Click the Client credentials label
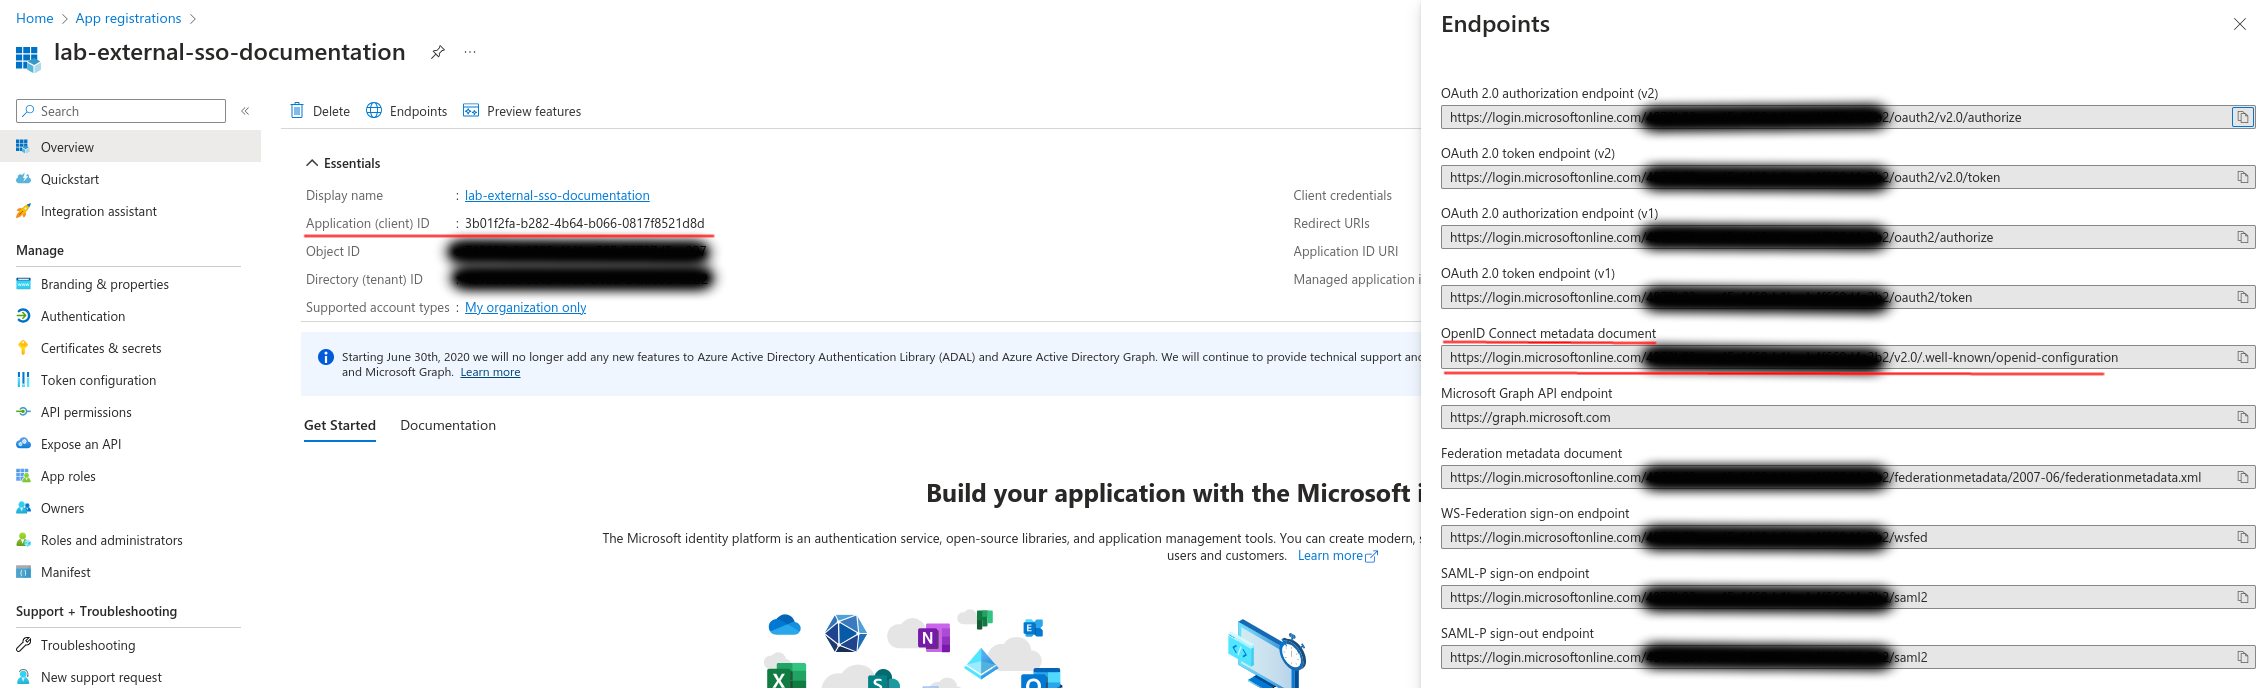 (x=1342, y=195)
